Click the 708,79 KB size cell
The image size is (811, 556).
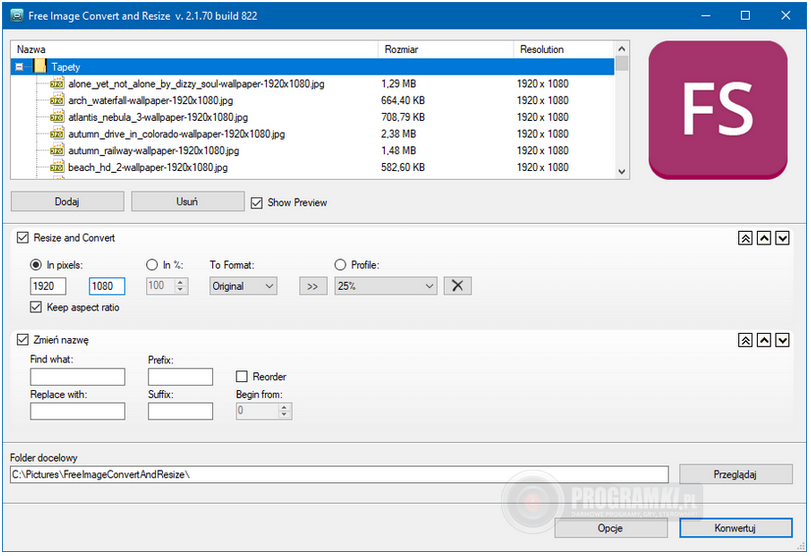pos(403,117)
